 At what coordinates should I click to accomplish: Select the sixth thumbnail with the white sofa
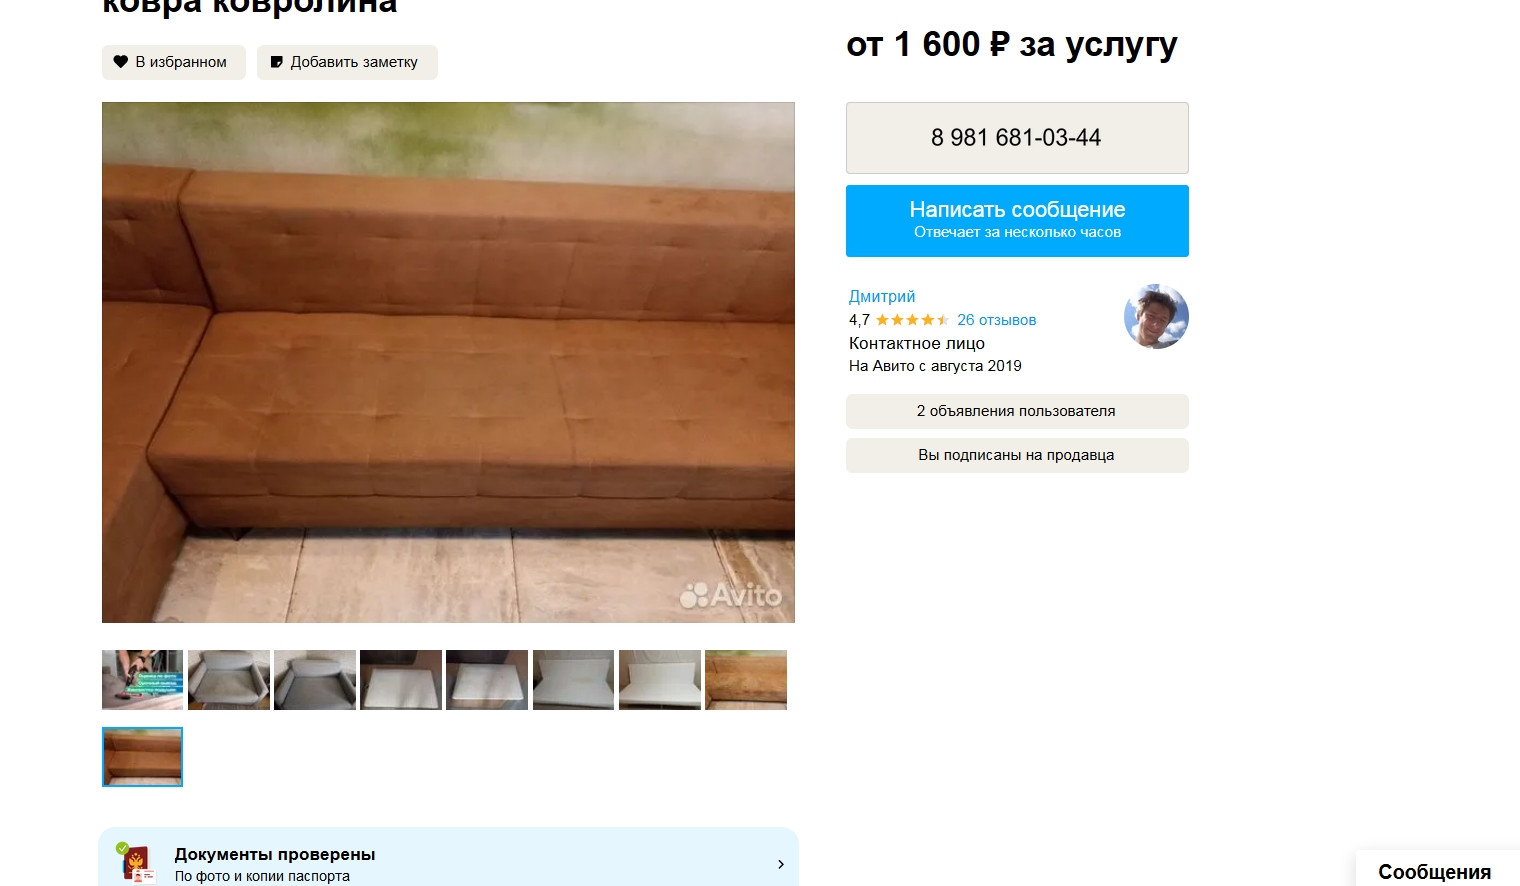pyautogui.click(x=574, y=680)
